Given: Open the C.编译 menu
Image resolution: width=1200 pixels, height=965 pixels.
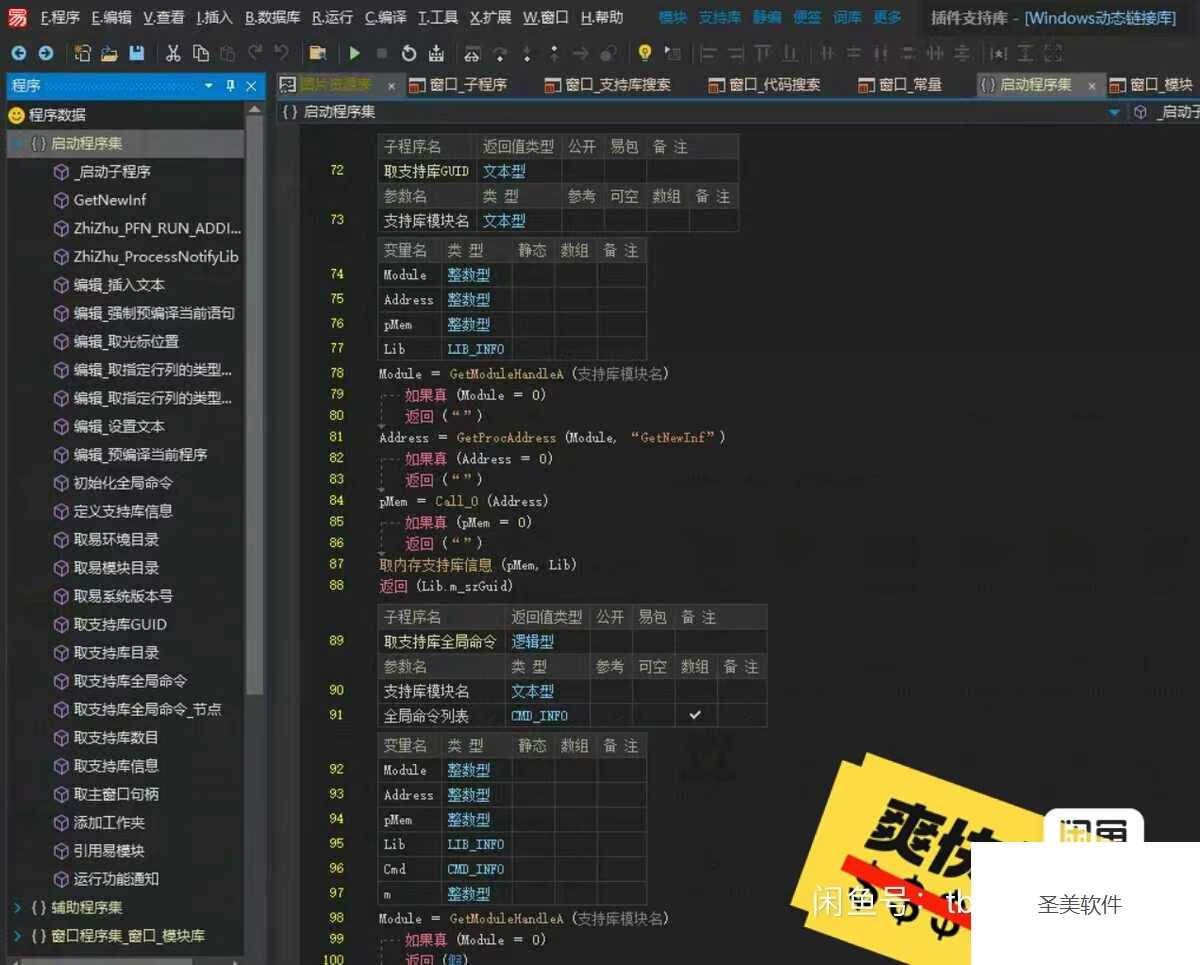Looking at the screenshot, I should point(386,17).
